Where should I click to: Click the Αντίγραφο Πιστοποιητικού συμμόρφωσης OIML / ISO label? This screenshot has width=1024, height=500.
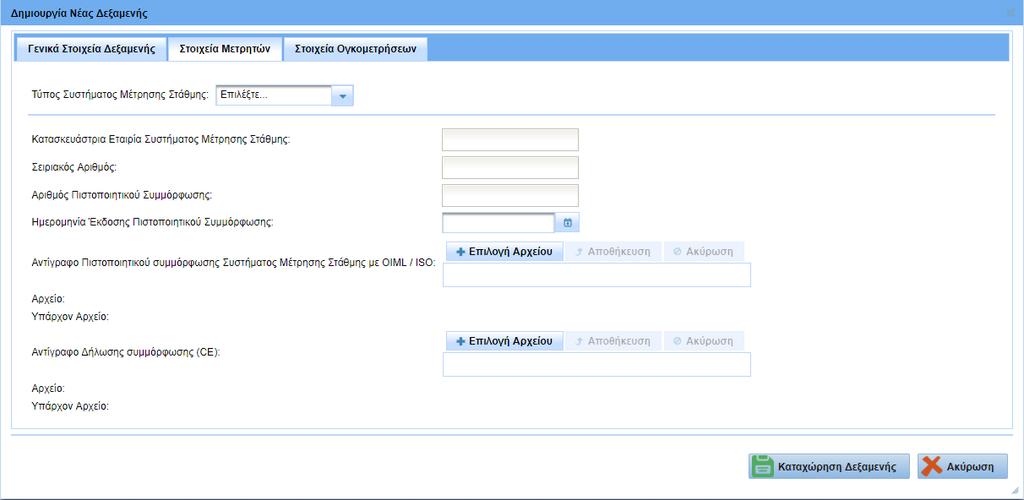click(234, 262)
